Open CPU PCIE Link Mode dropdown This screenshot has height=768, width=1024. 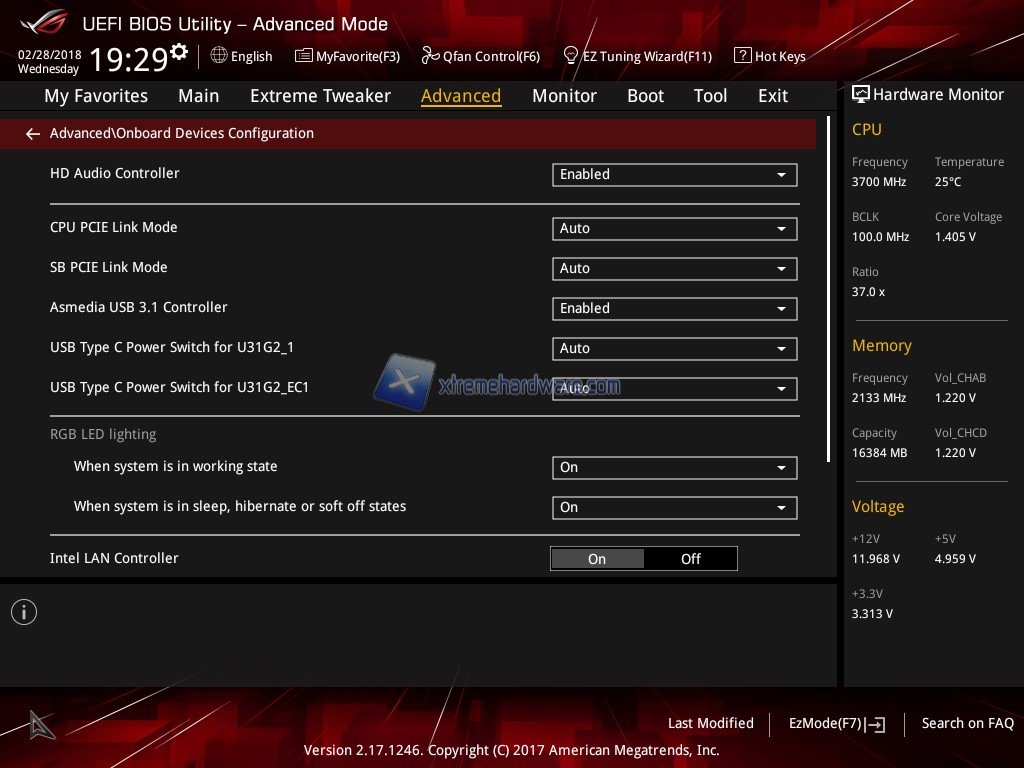click(x=674, y=229)
